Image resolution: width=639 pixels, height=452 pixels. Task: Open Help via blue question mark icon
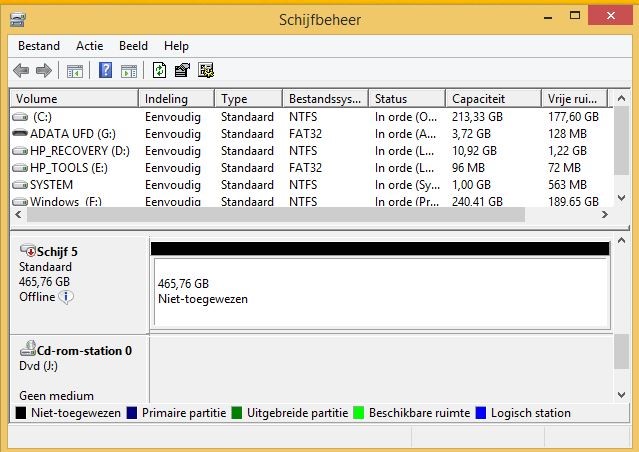[x=105, y=70]
